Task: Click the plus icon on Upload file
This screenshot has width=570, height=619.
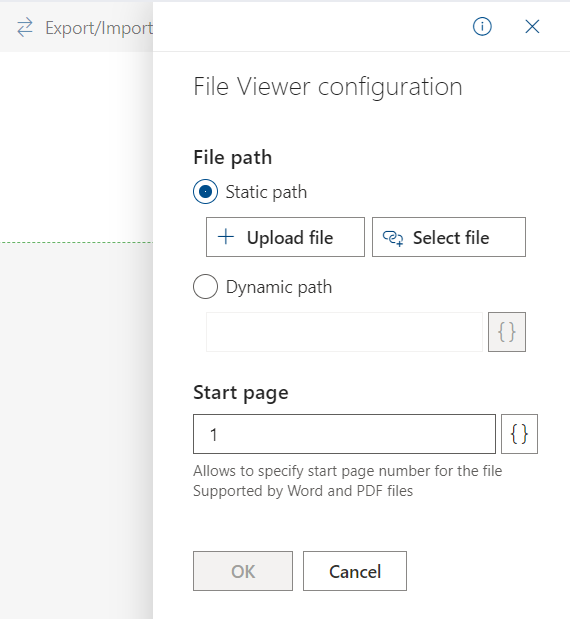Action: coord(226,237)
